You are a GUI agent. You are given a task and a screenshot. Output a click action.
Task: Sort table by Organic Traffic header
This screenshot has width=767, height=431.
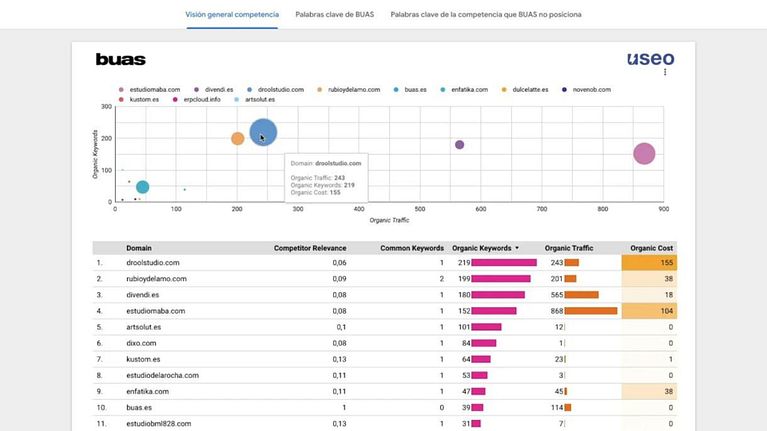571,248
